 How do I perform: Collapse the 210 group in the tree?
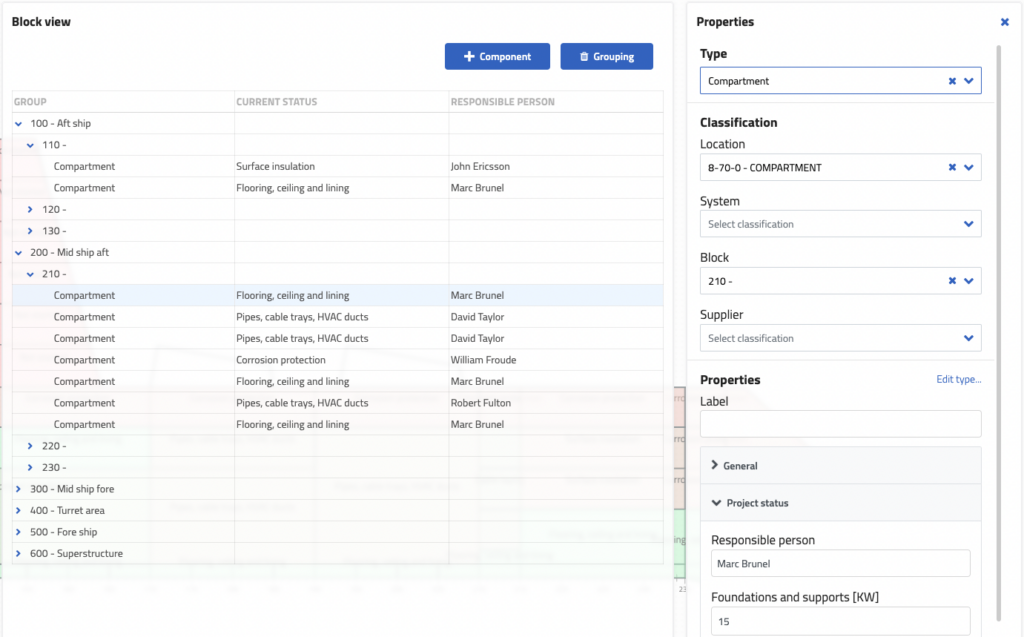click(x=29, y=273)
